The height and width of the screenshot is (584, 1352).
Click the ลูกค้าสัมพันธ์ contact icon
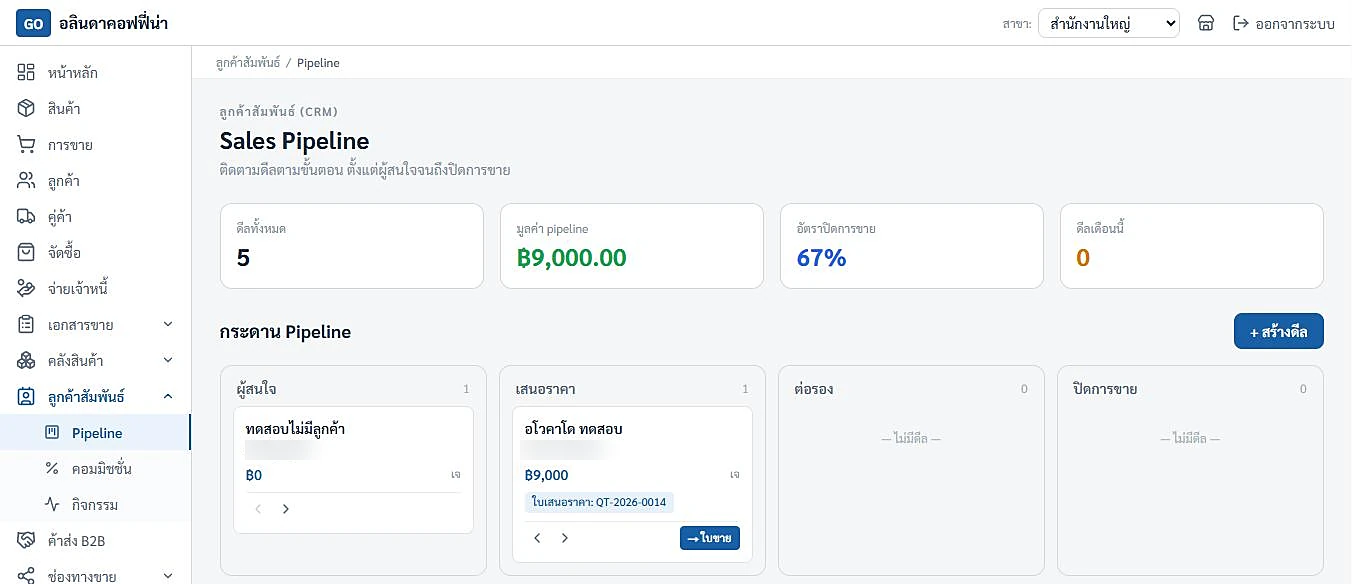coord(26,397)
